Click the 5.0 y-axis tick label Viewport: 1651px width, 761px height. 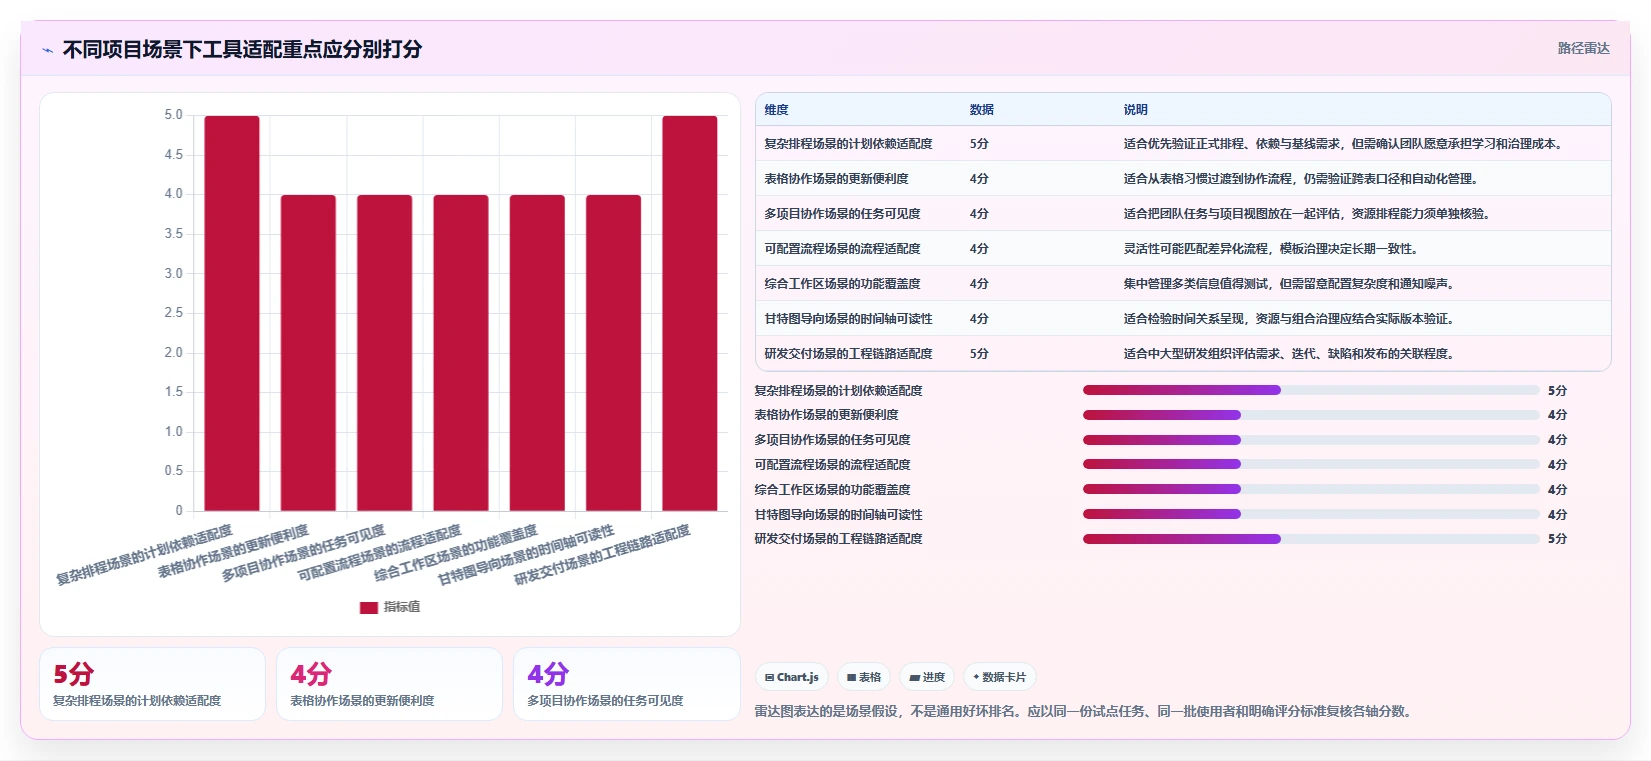point(173,115)
